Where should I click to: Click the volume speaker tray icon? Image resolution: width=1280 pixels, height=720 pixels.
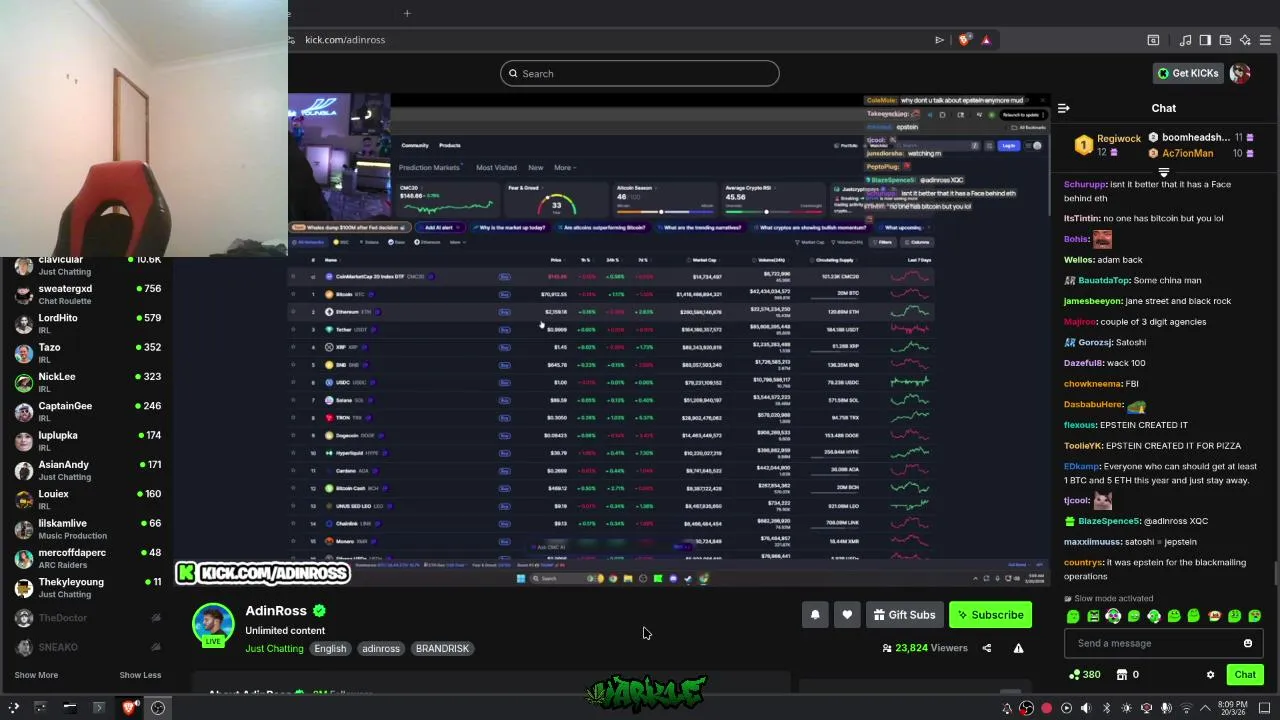pos(1086,708)
